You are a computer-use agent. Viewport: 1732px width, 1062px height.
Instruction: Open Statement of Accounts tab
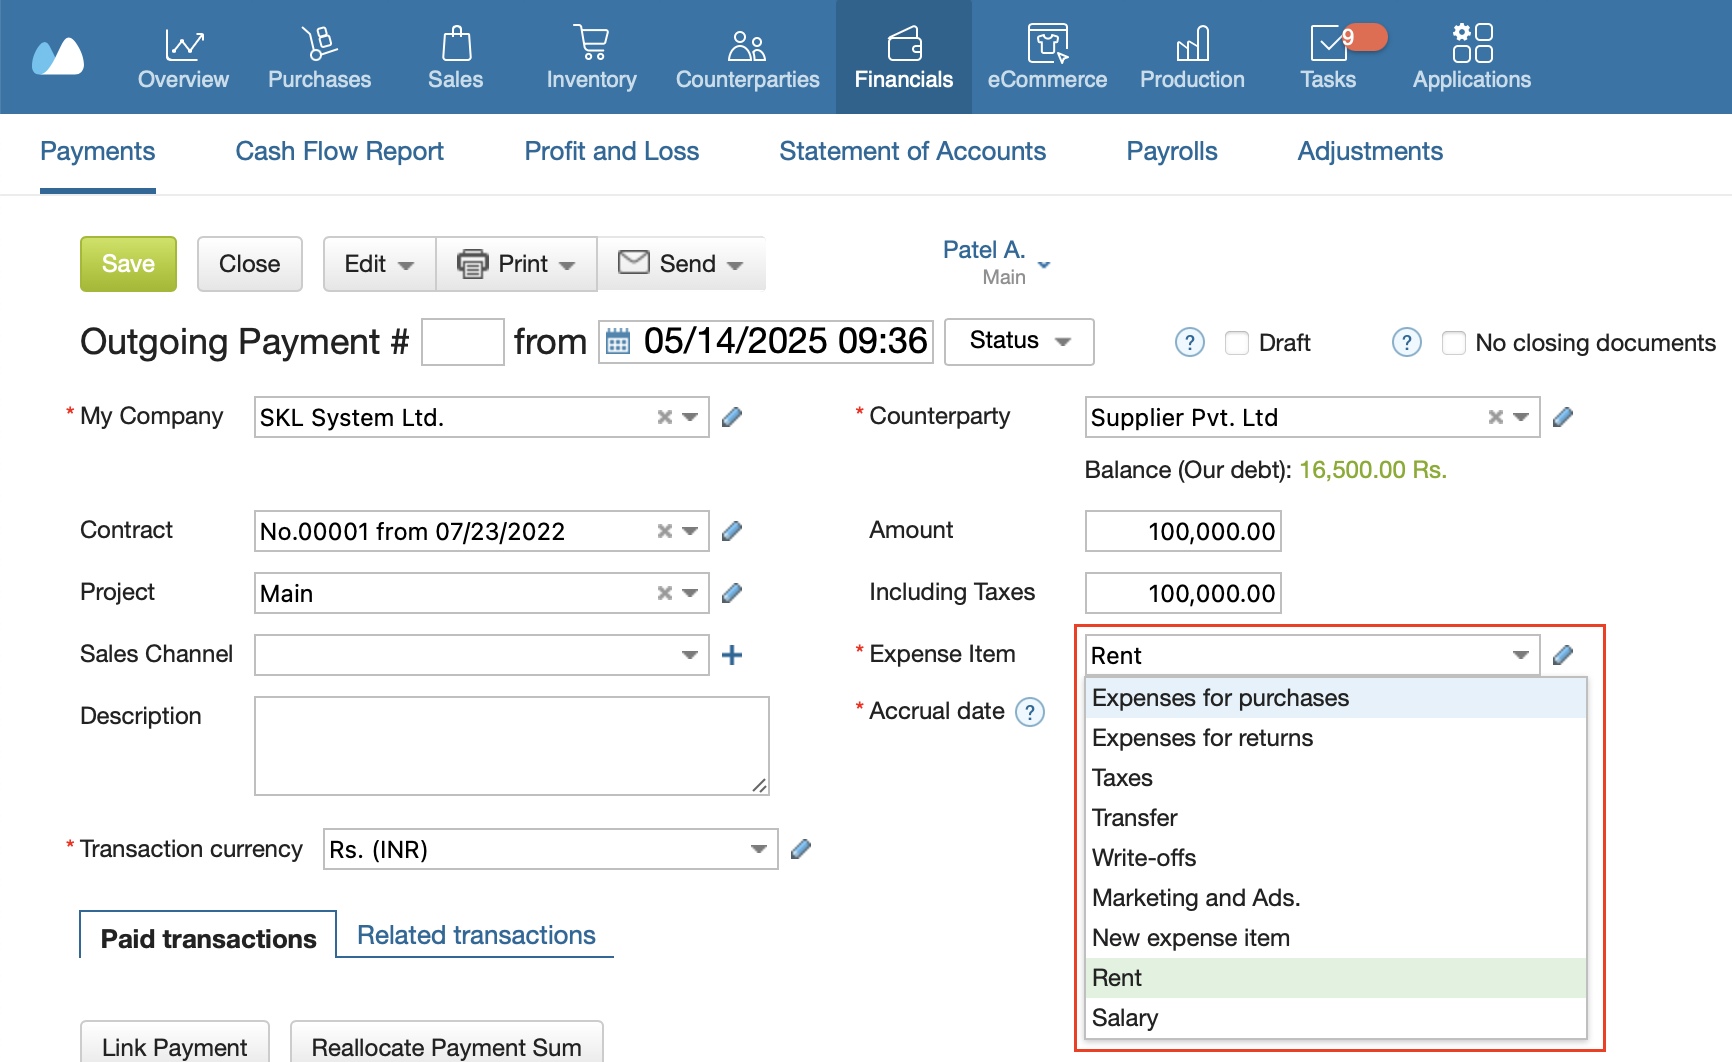(912, 152)
